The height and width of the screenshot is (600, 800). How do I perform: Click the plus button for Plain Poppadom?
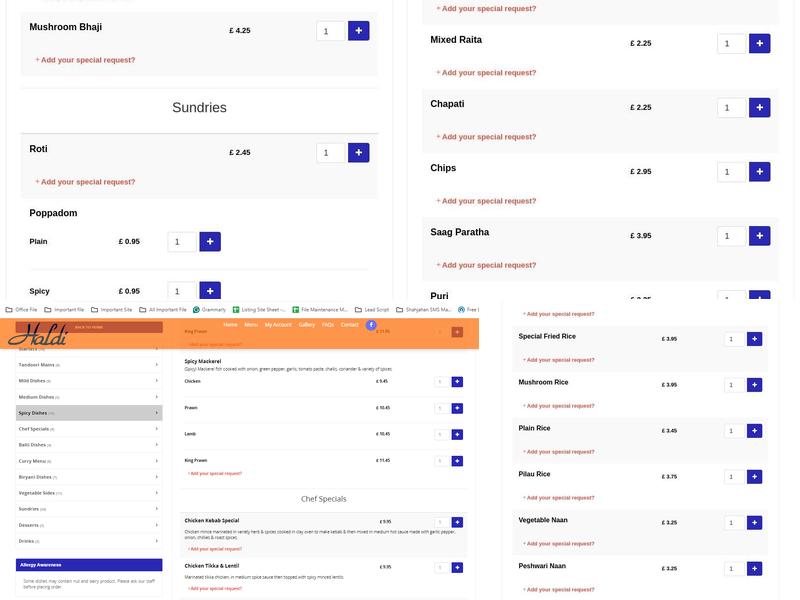click(x=209, y=242)
